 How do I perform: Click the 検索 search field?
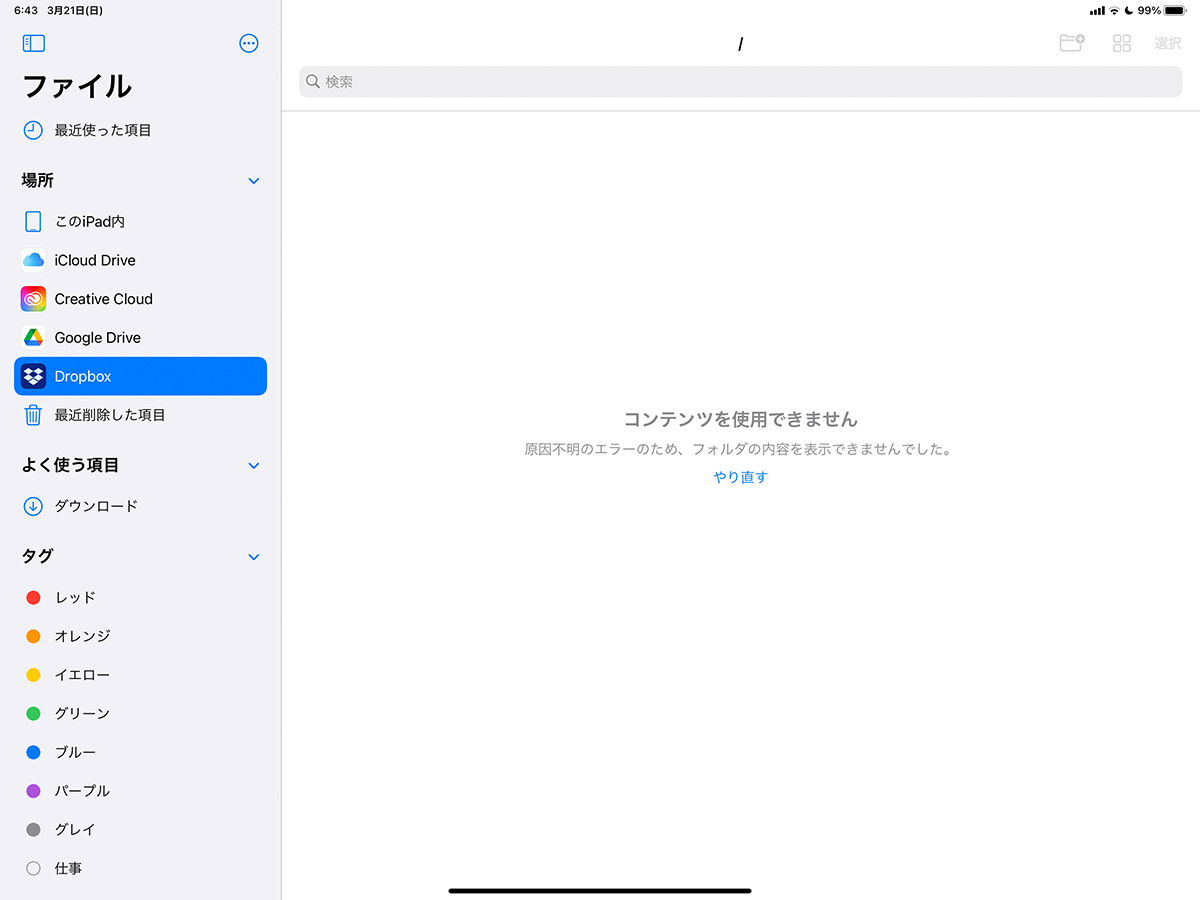tap(740, 82)
